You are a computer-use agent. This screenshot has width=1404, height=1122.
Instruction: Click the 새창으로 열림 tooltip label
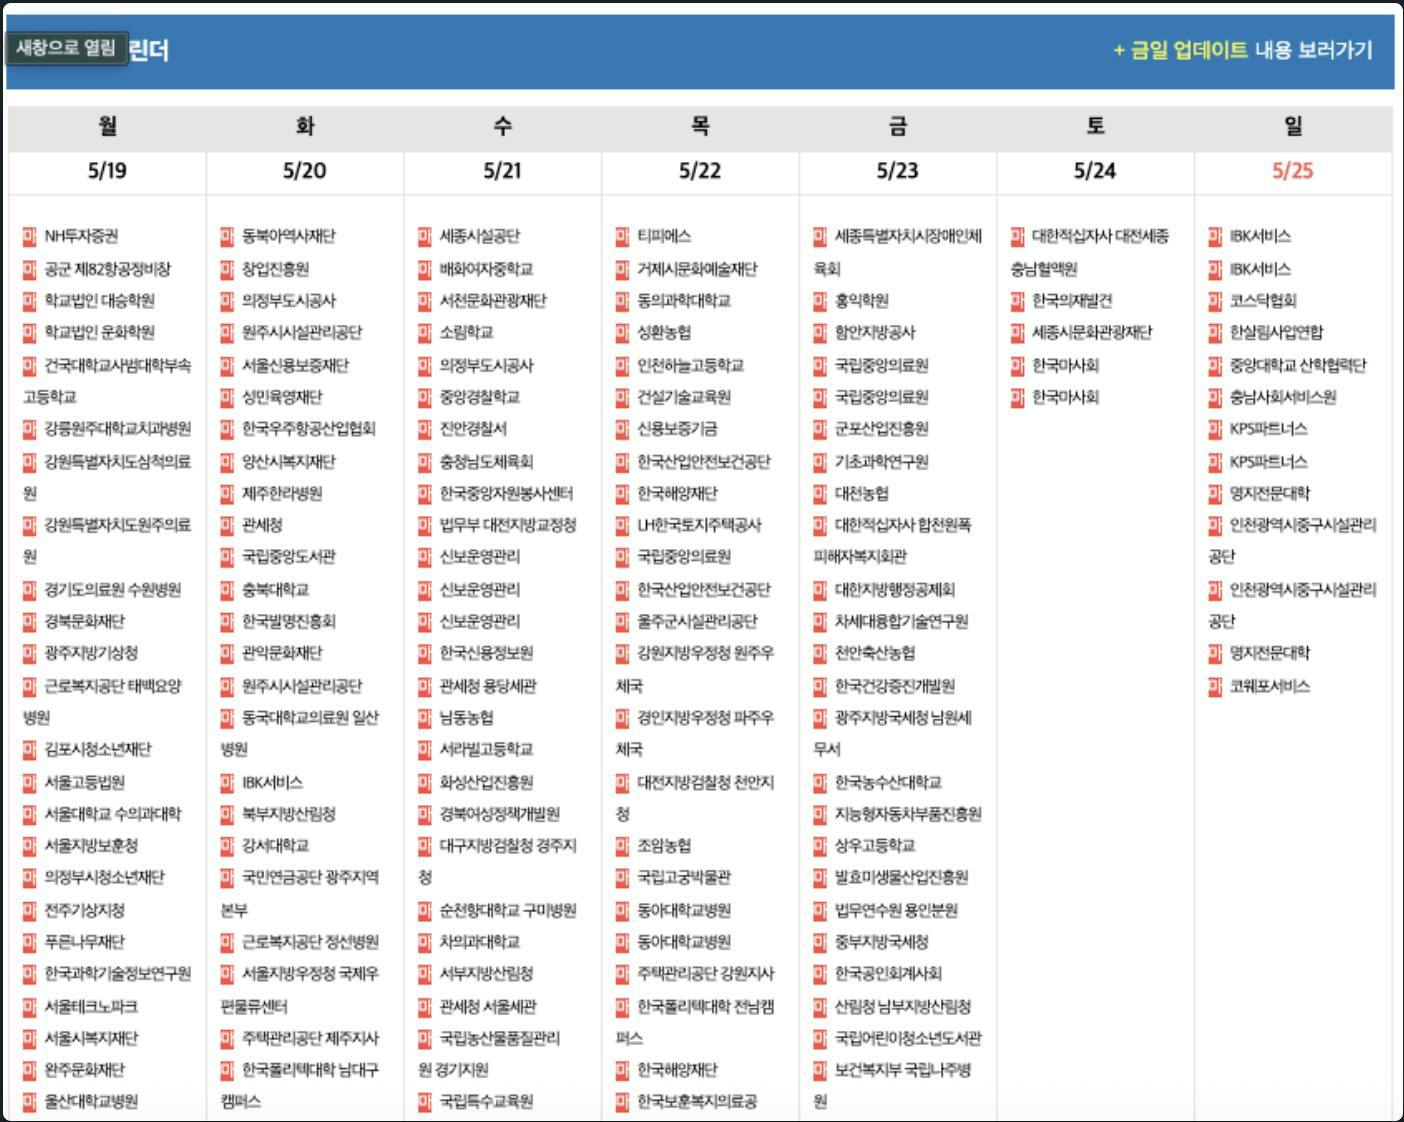click(x=66, y=47)
